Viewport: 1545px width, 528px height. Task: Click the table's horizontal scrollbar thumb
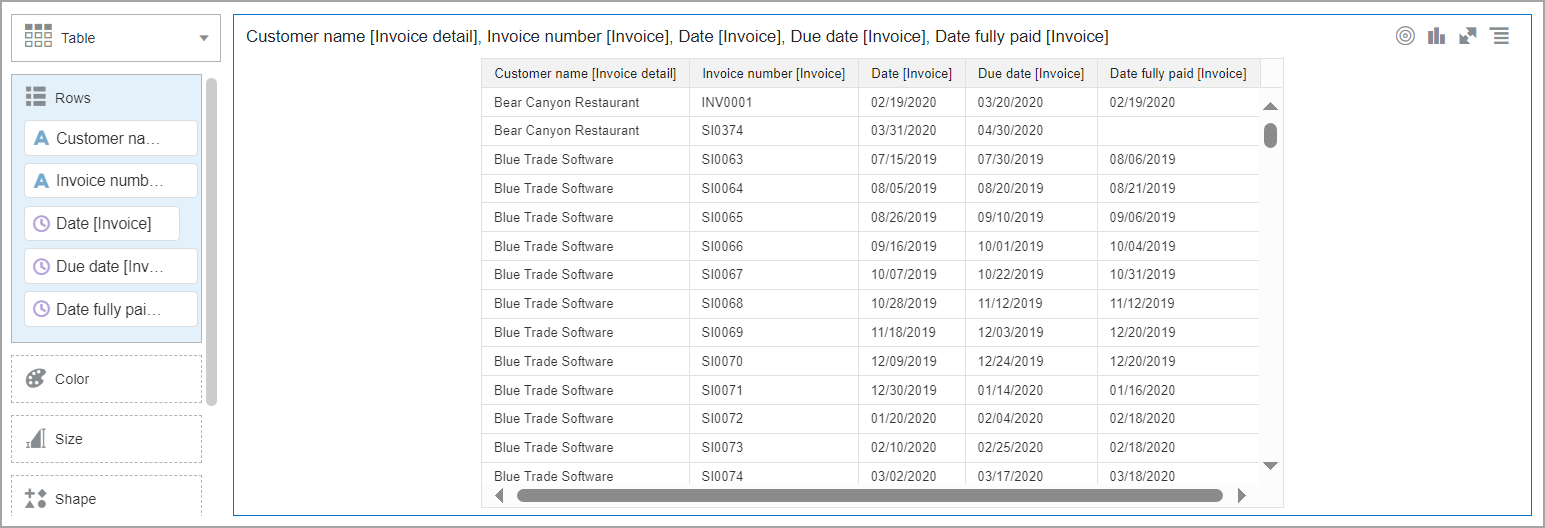click(869, 495)
